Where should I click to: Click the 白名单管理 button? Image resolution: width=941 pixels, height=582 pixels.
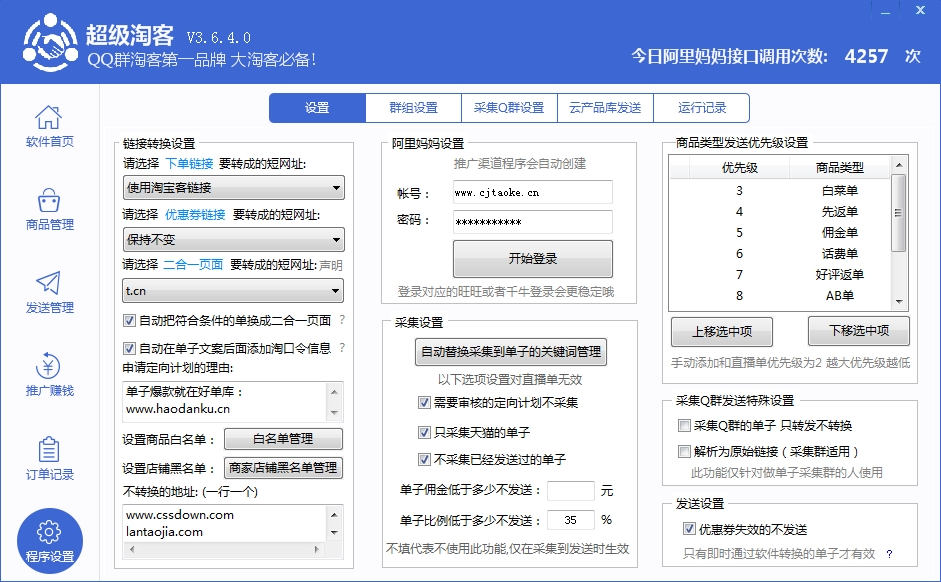pyautogui.click(x=282, y=439)
